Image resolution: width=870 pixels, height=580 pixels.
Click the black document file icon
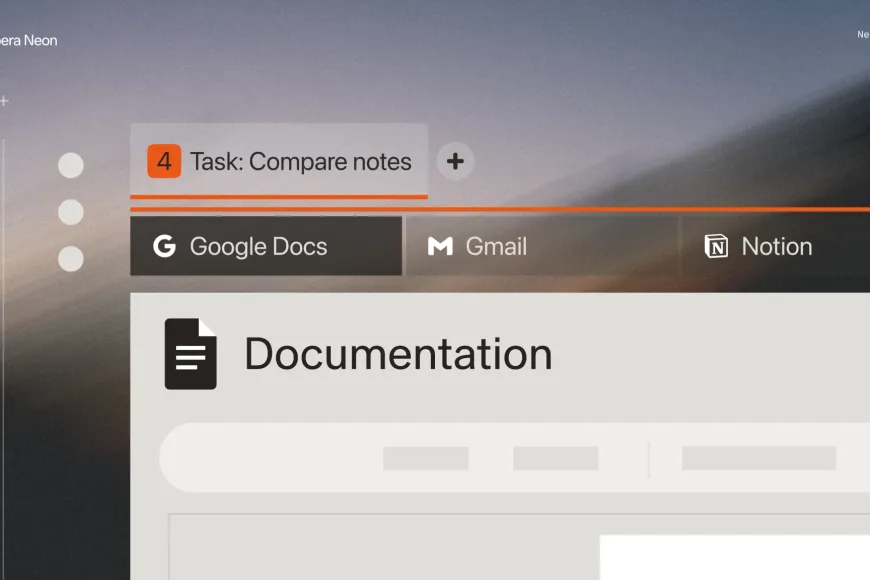(190, 354)
